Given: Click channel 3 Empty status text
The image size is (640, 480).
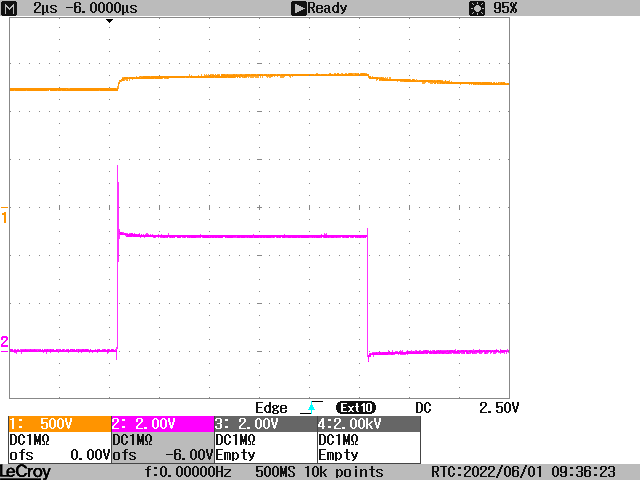Looking at the screenshot, I should click(236, 455).
